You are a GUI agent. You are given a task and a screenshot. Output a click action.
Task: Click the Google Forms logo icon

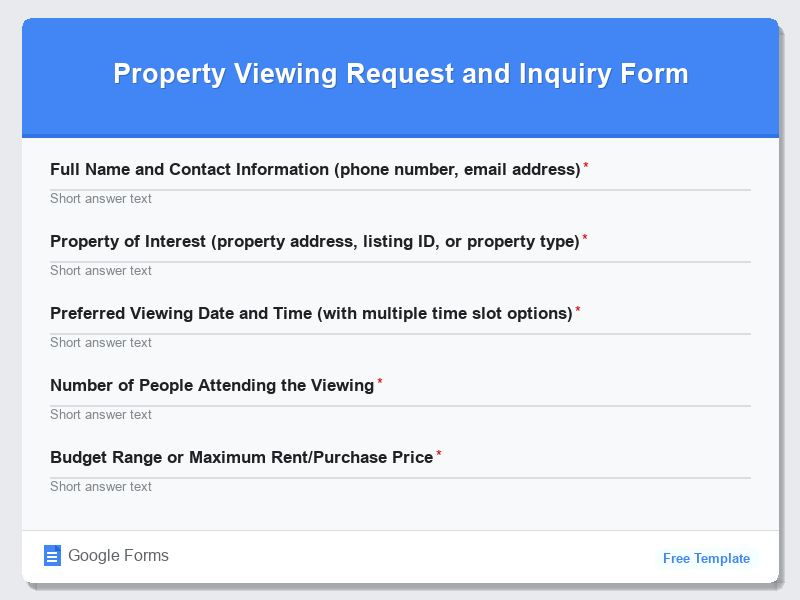(x=52, y=555)
